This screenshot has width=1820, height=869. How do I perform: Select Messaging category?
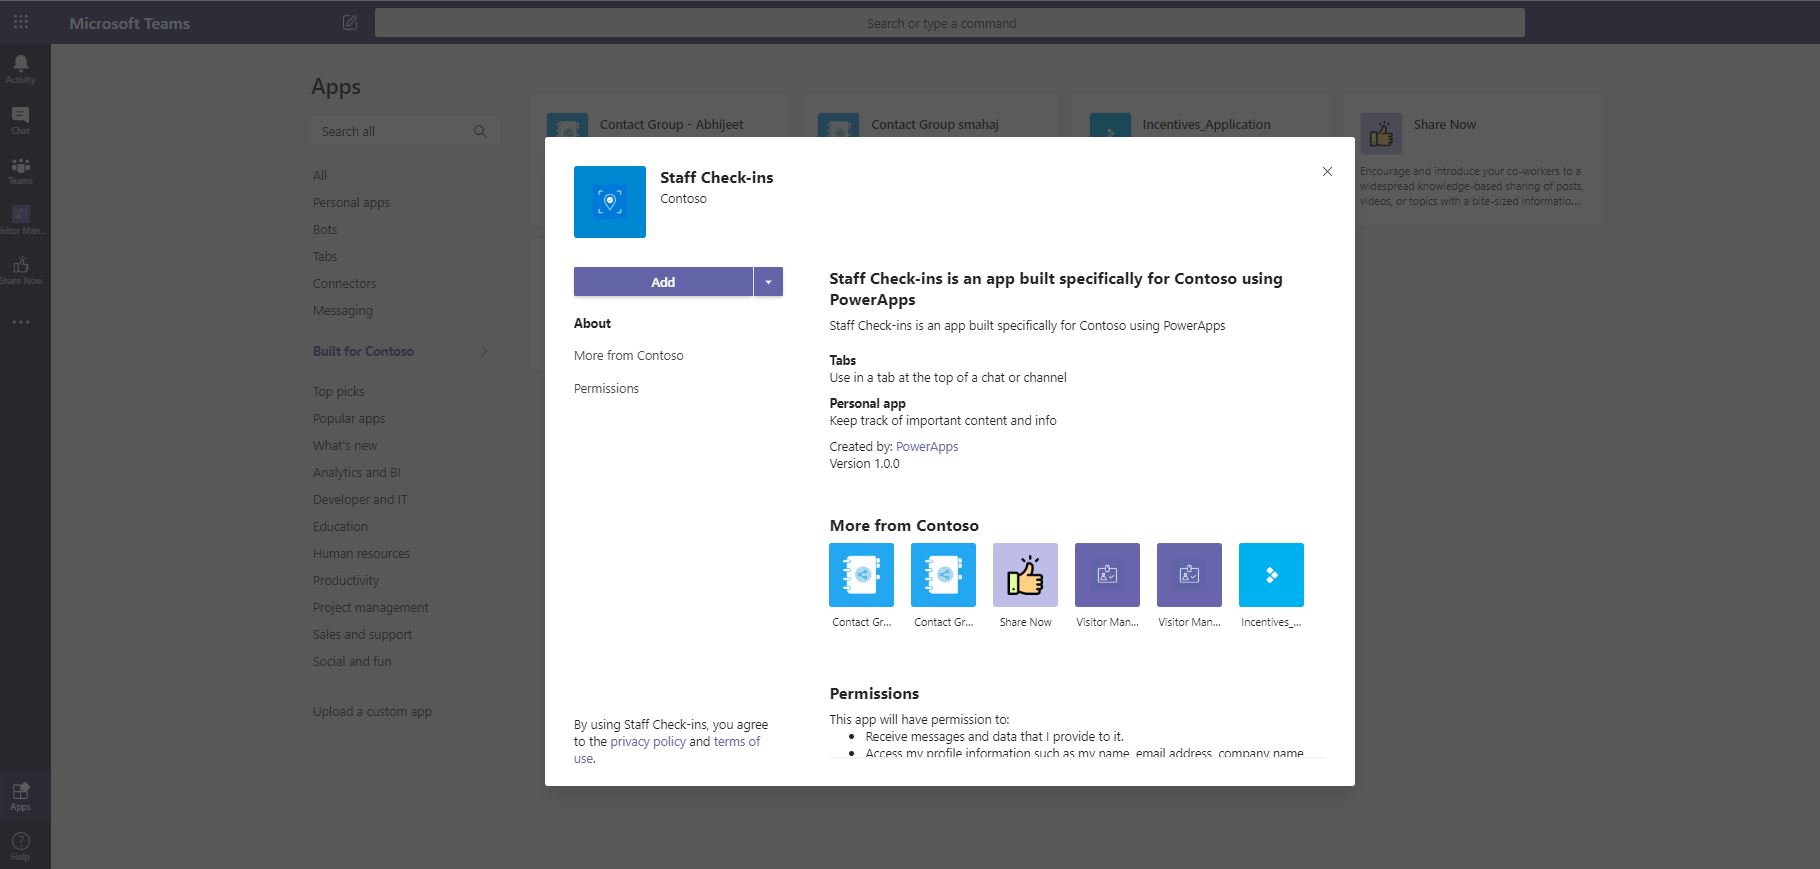pos(342,310)
